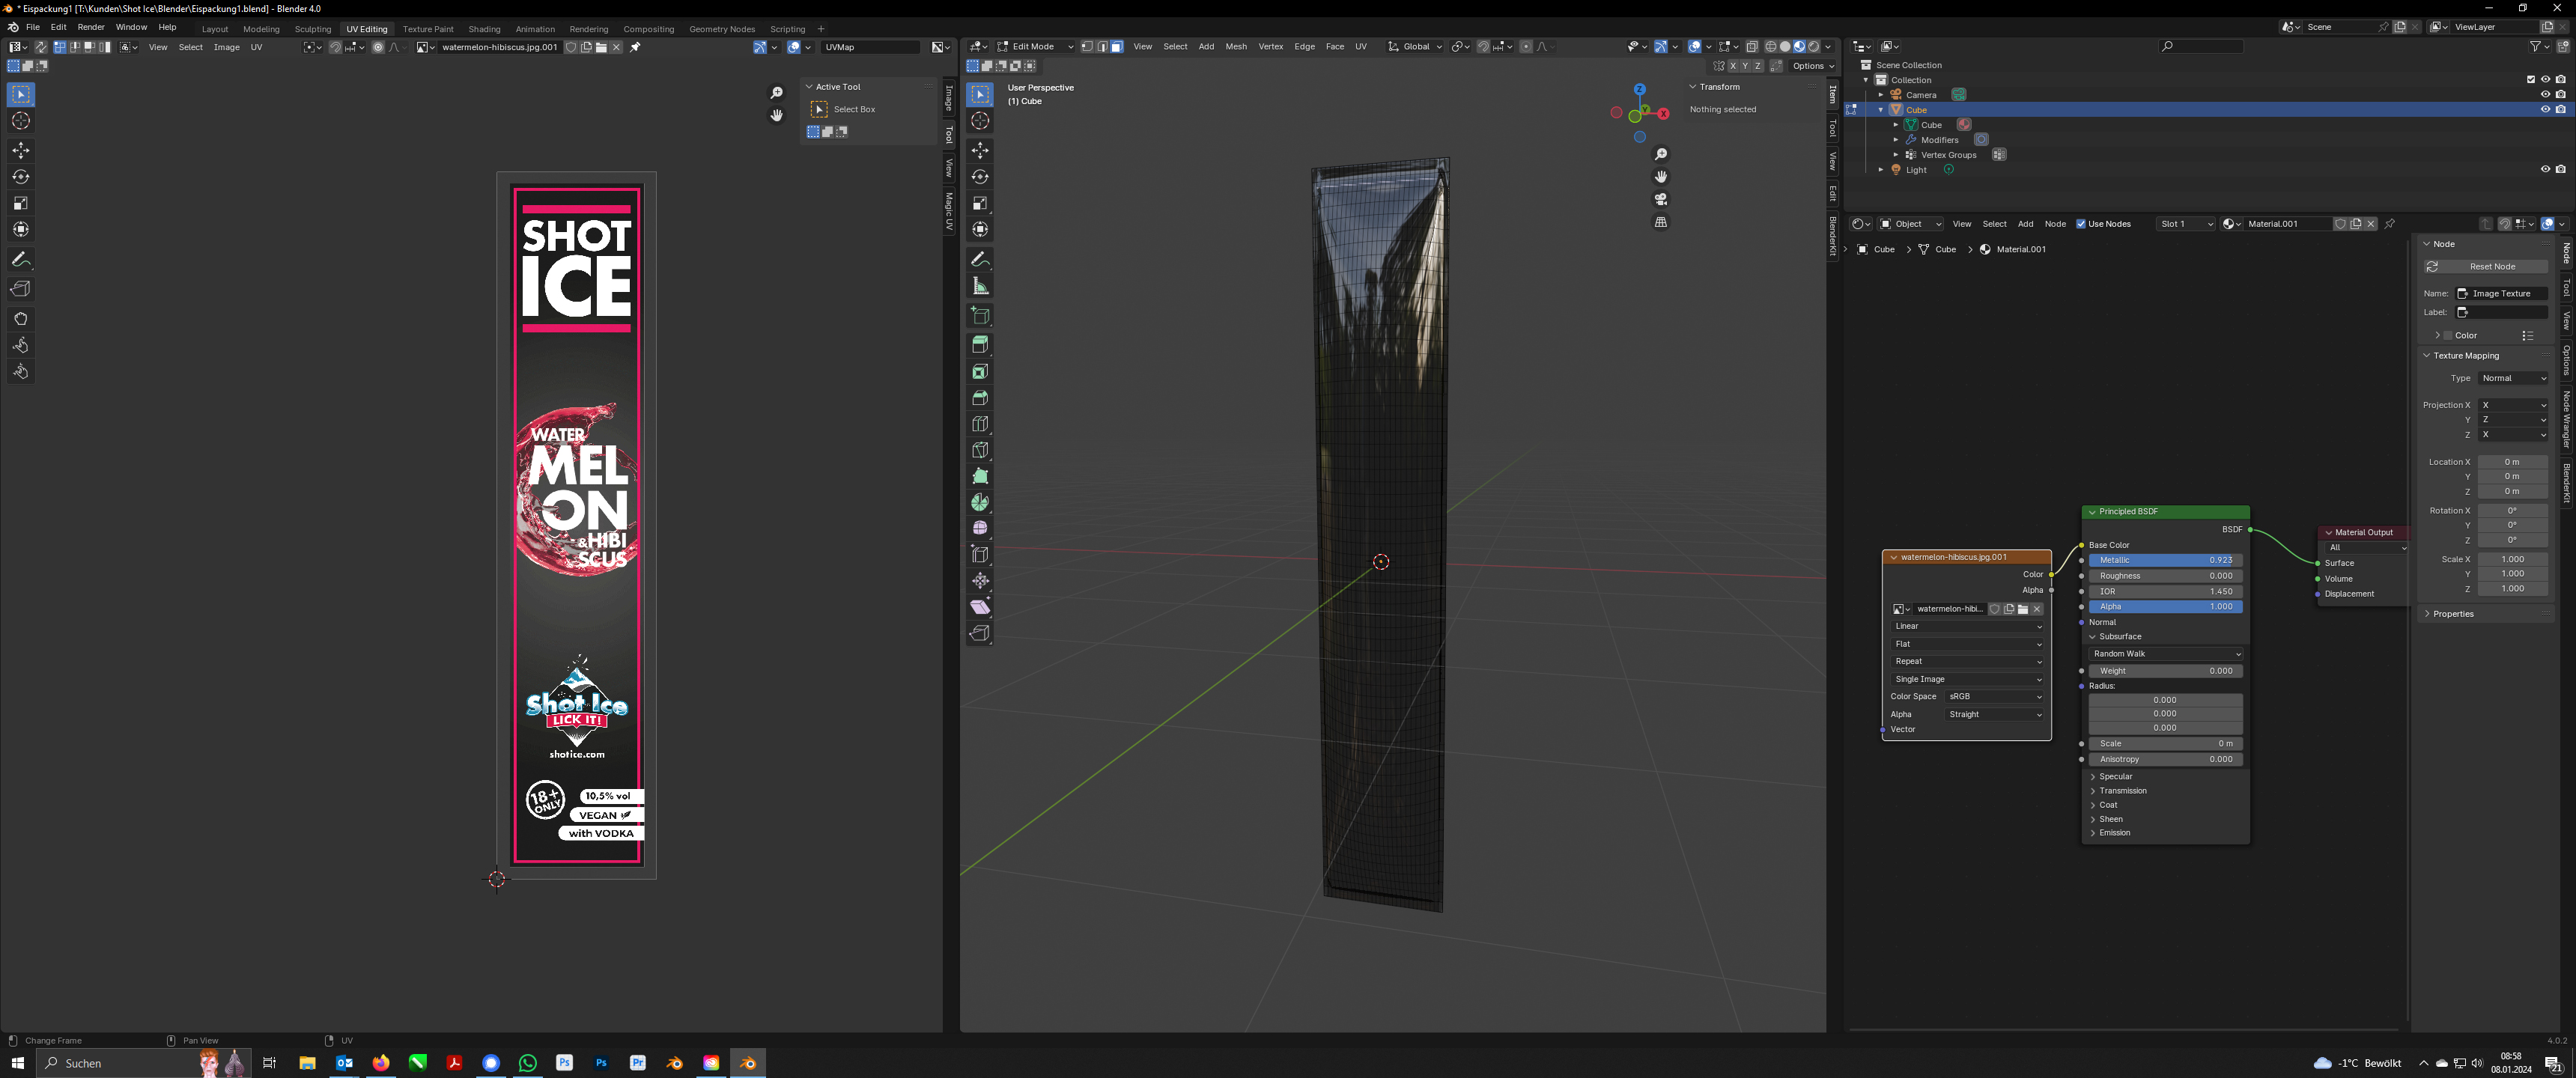
Task: Expand the Specular section in Principled BSDF
Action: point(2115,776)
